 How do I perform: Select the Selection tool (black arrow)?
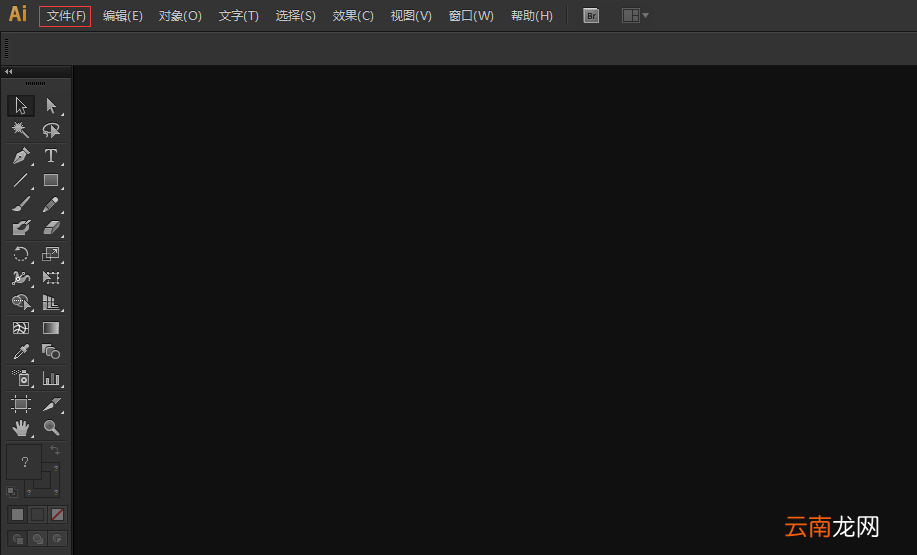point(20,106)
